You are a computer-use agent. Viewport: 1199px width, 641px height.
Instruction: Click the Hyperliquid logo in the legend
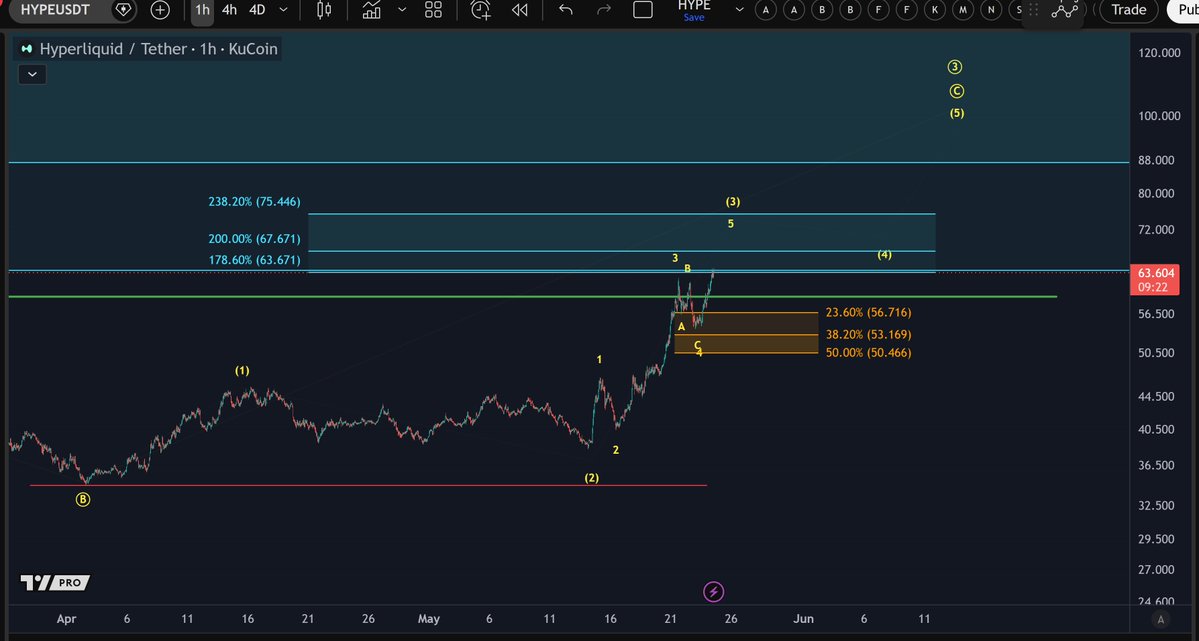click(x=27, y=49)
